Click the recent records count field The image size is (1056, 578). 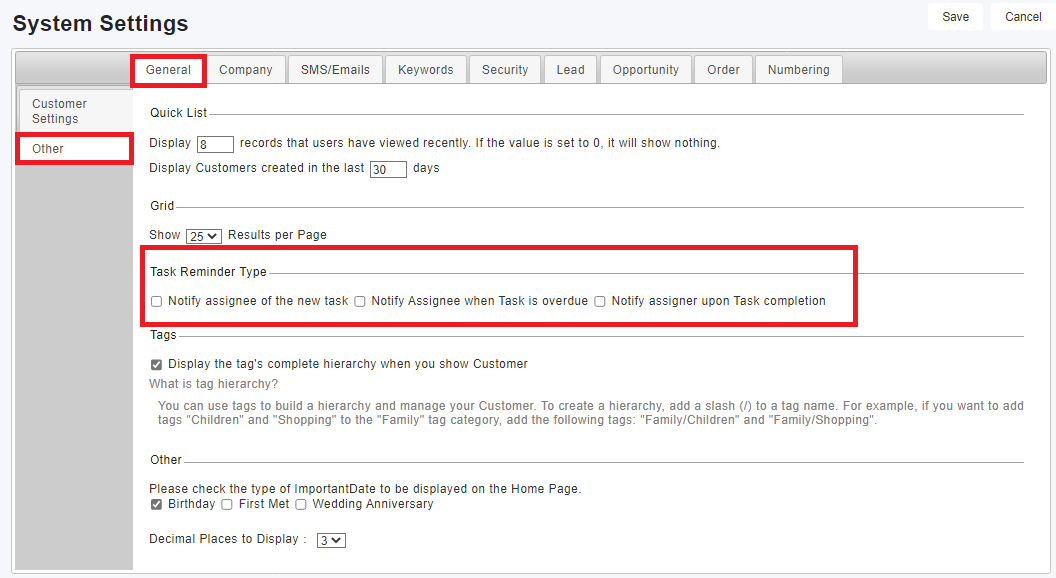[215, 144]
